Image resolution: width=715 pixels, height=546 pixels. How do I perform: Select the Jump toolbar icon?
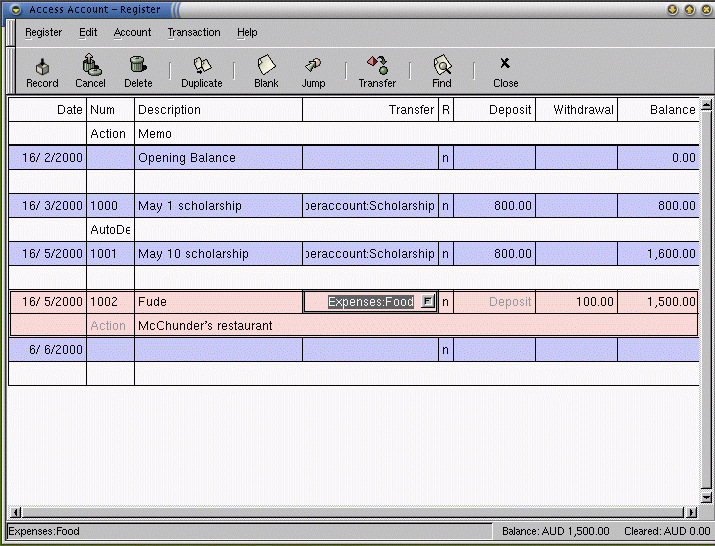[x=313, y=66]
